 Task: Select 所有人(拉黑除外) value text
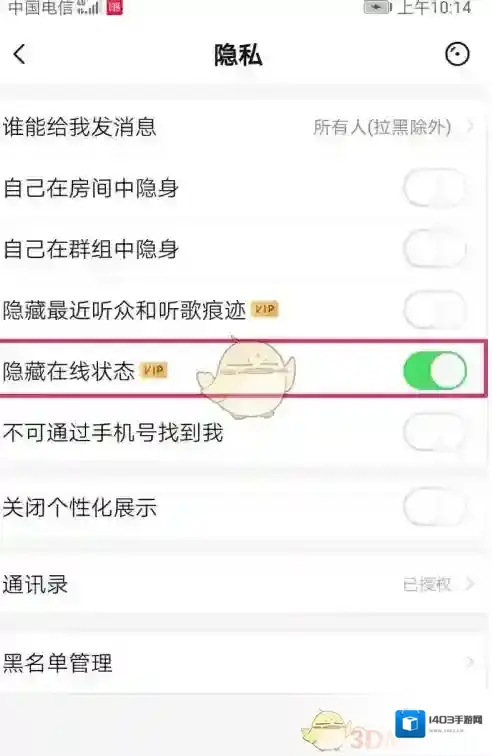pyautogui.click(x=382, y=127)
